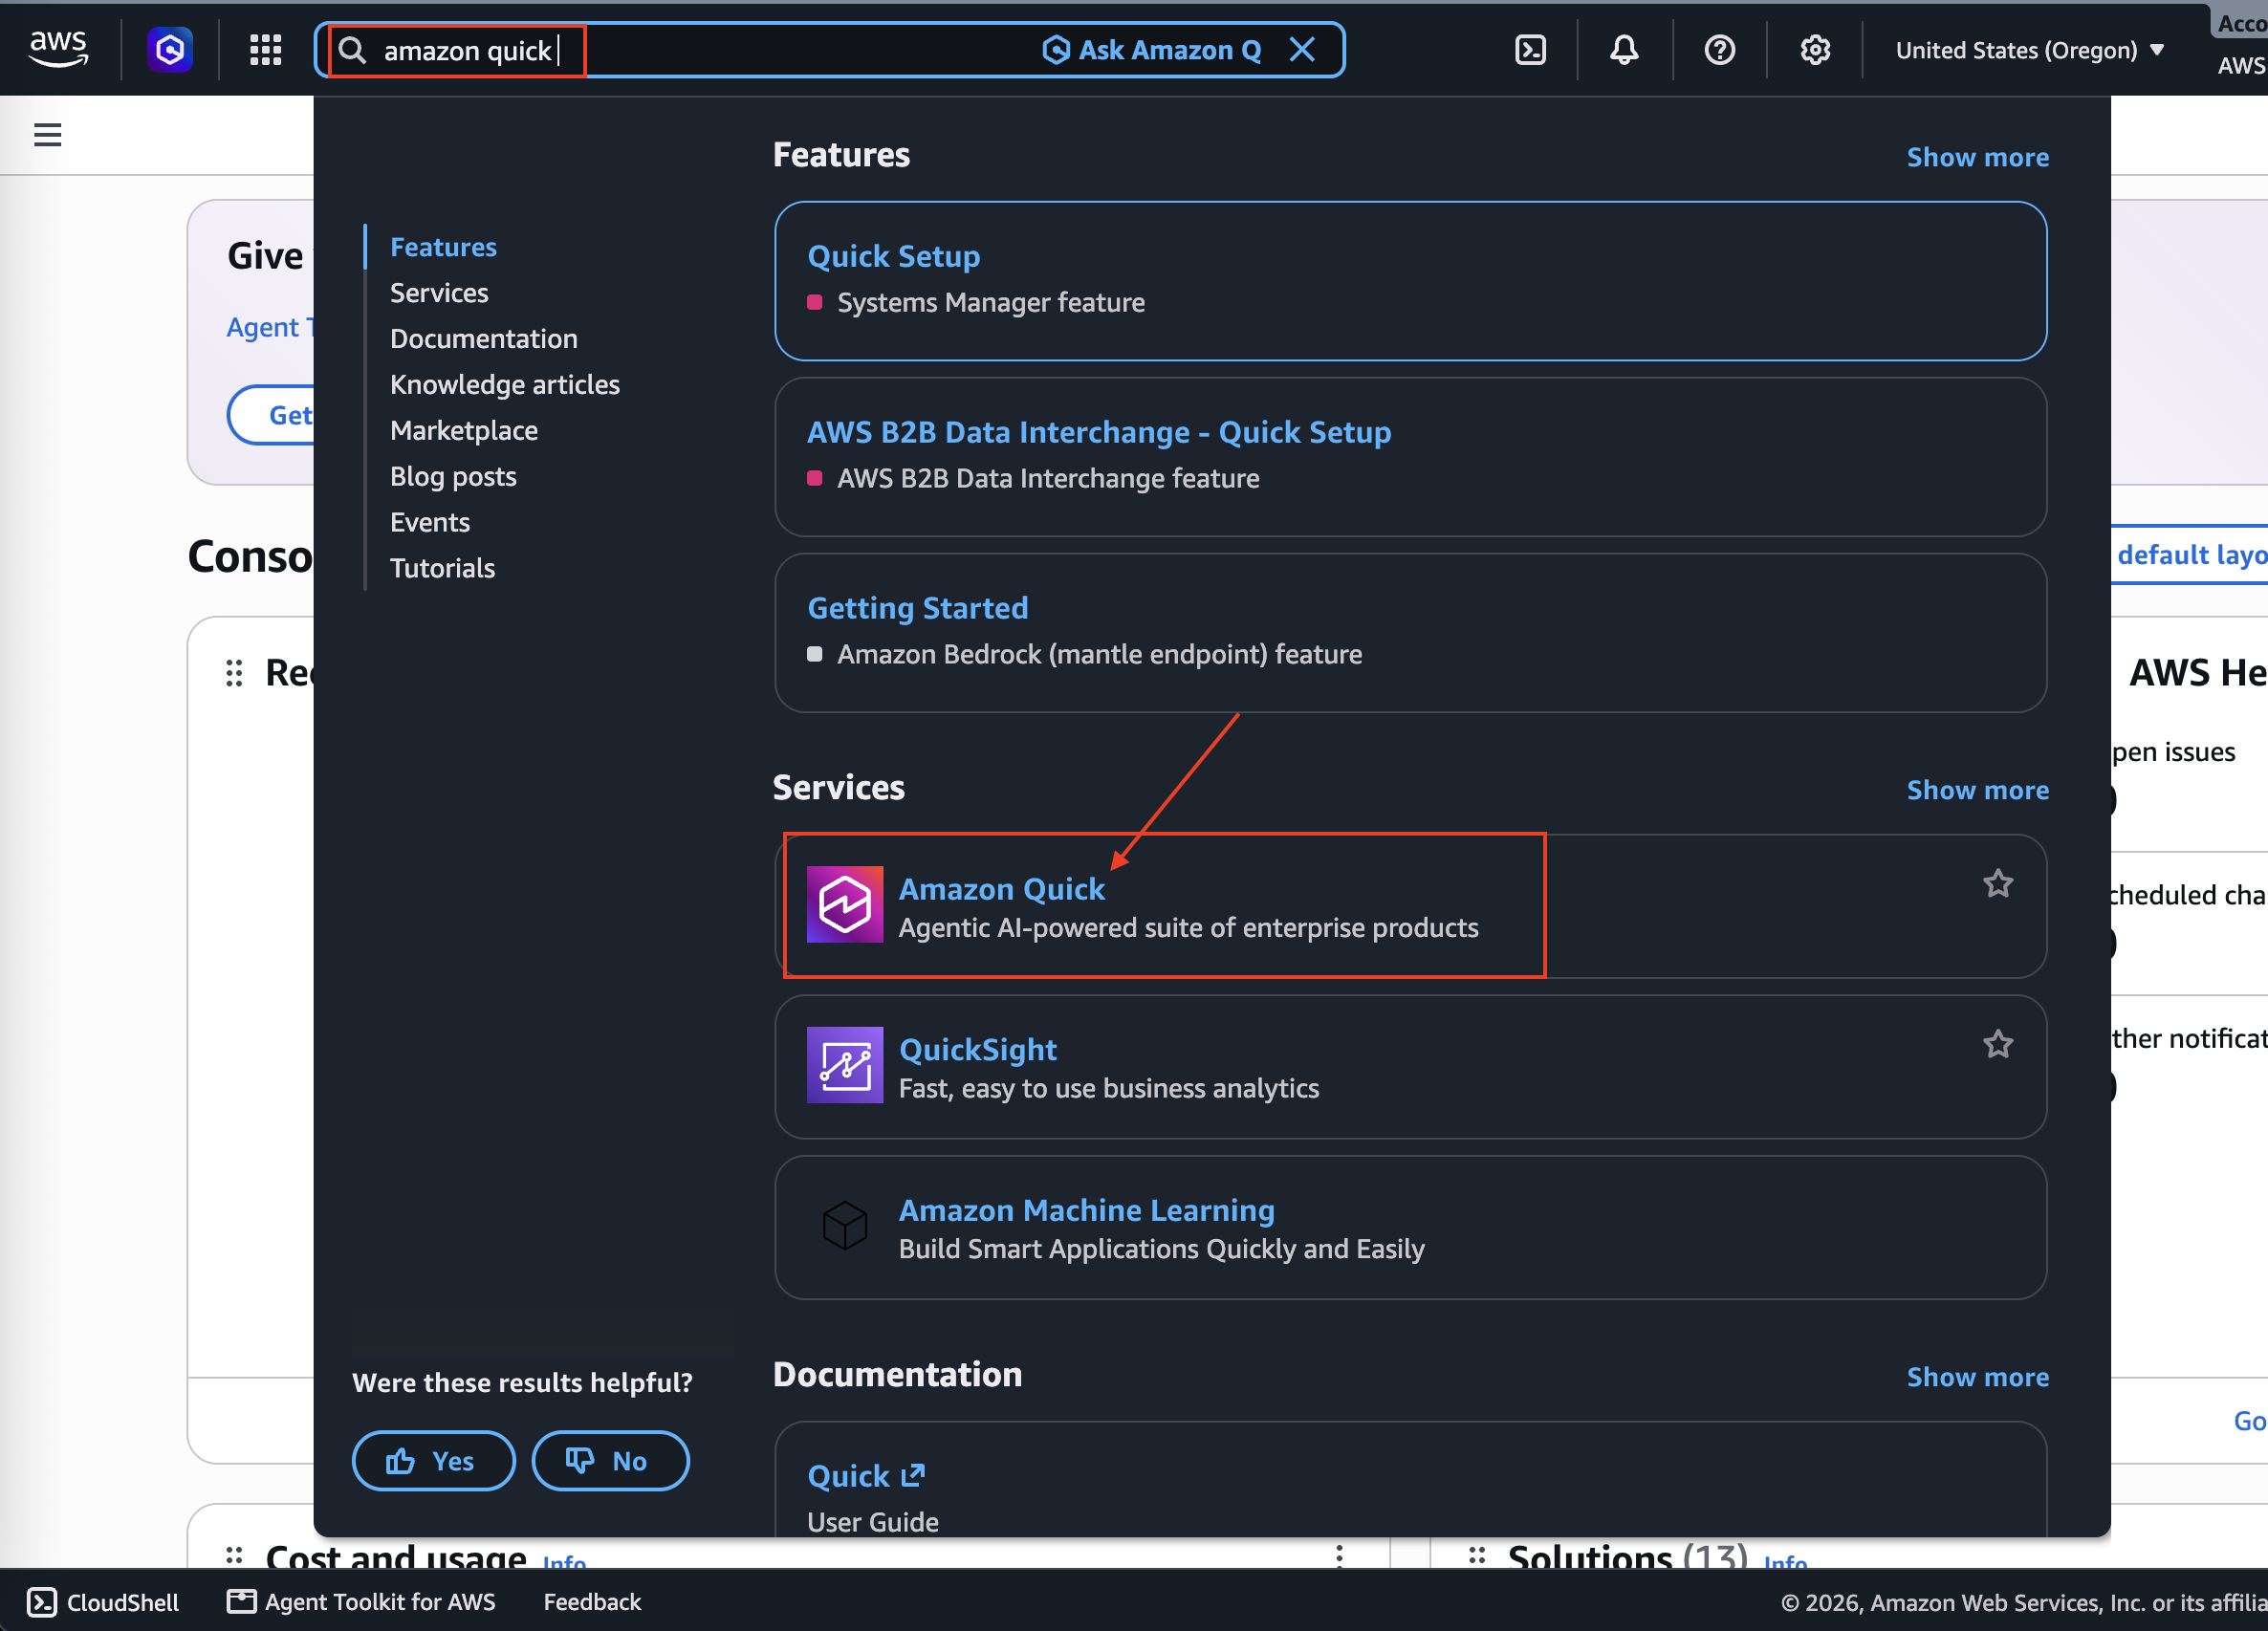The image size is (2268, 1631).
Task: Select the Blog posts category filter
Action: point(453,477)
